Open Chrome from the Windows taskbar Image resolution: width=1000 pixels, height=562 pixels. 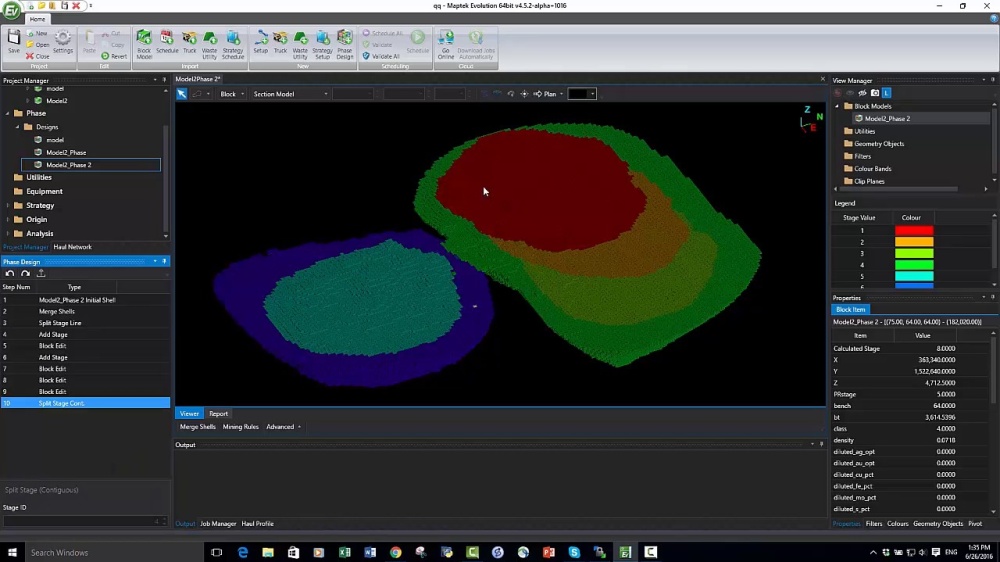[x=395, y=552]
